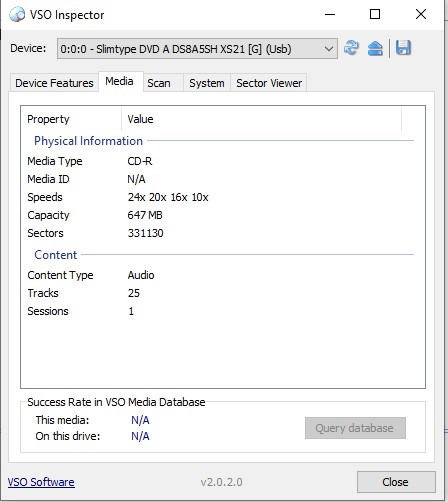
Task: Click the Audio content type value
Action: coord(141,275)
